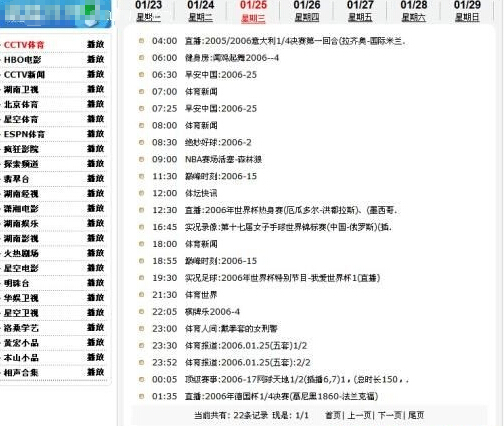Viewport: 504px width, 426px height.
Task: Select the 01/24 date tab
Action: pyautogui.click(x=201, y=11)
